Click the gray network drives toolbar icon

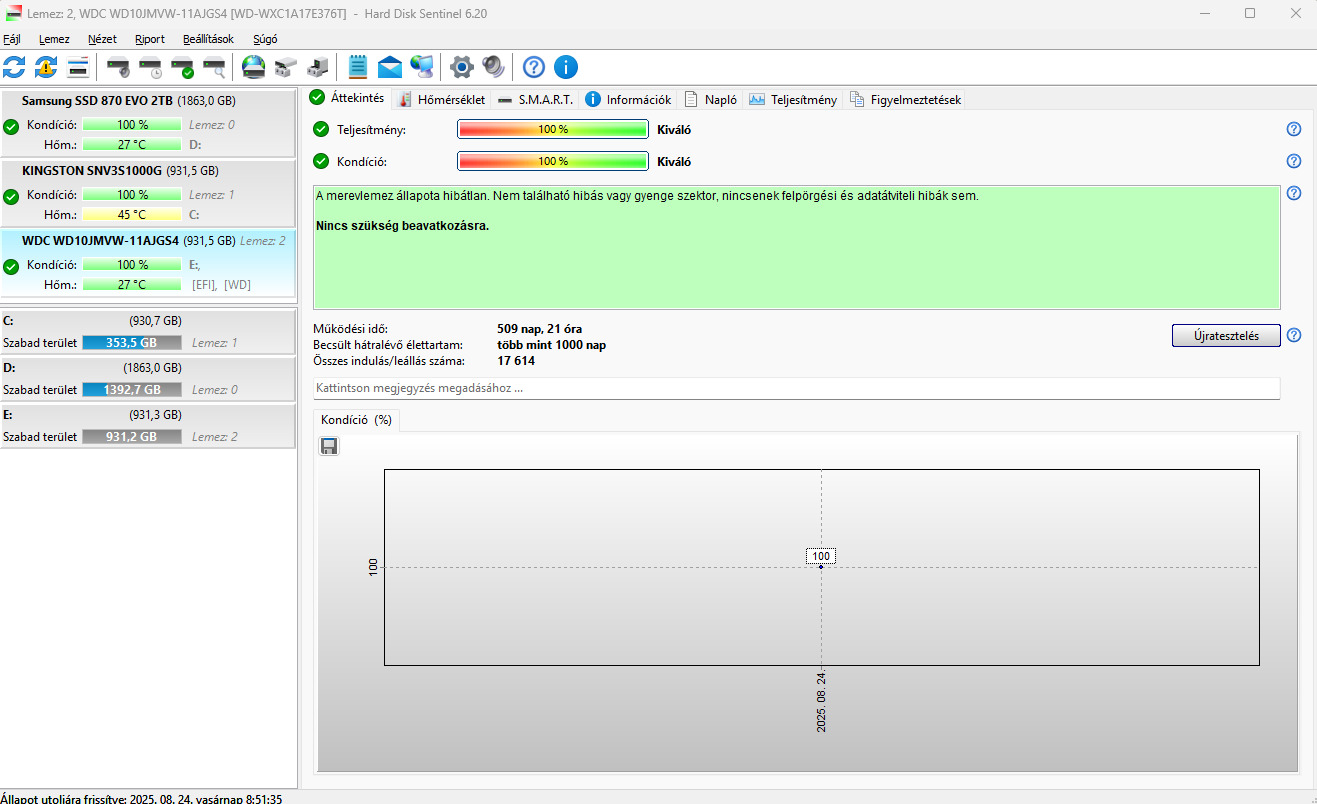pyautogui.click(x=286, y=67)
